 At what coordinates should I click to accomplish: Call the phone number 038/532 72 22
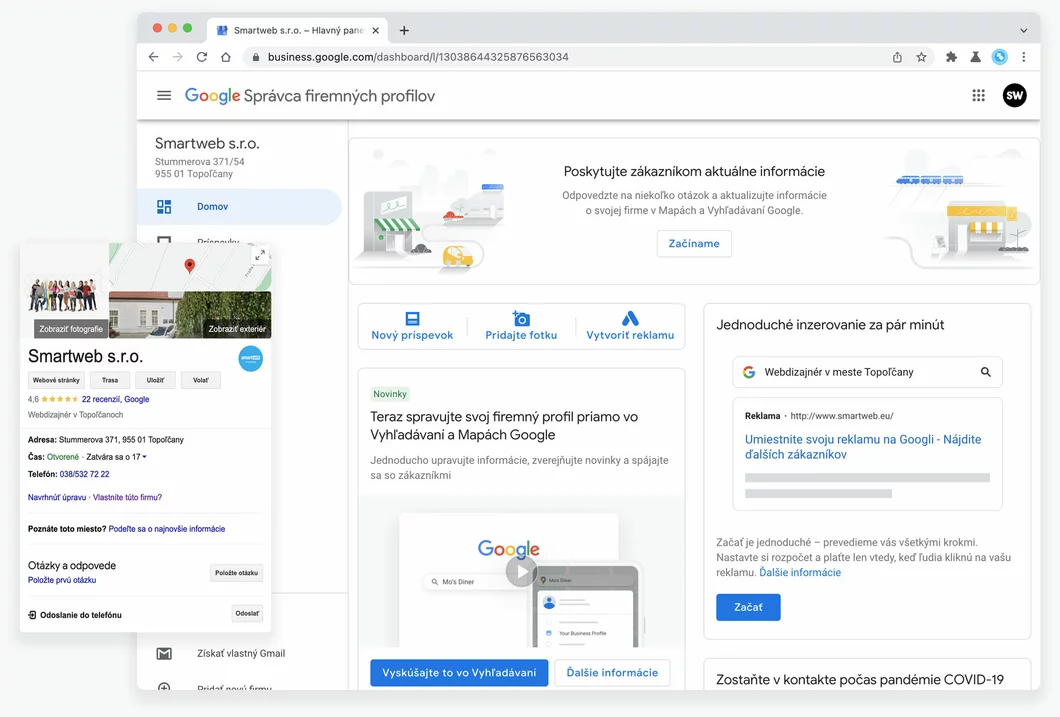[85, 474]
